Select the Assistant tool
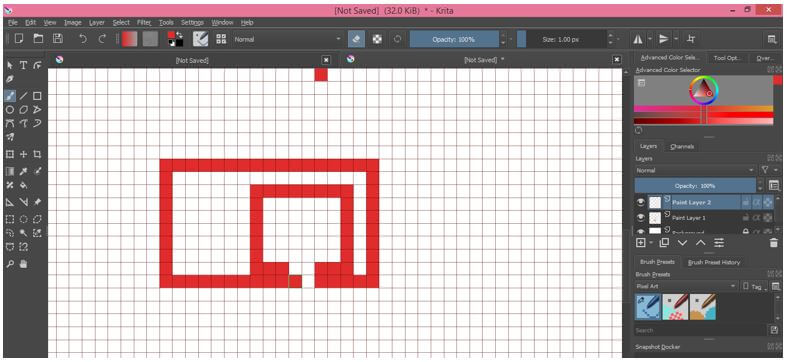The image size is (790, 362). [x=10, y=202]
